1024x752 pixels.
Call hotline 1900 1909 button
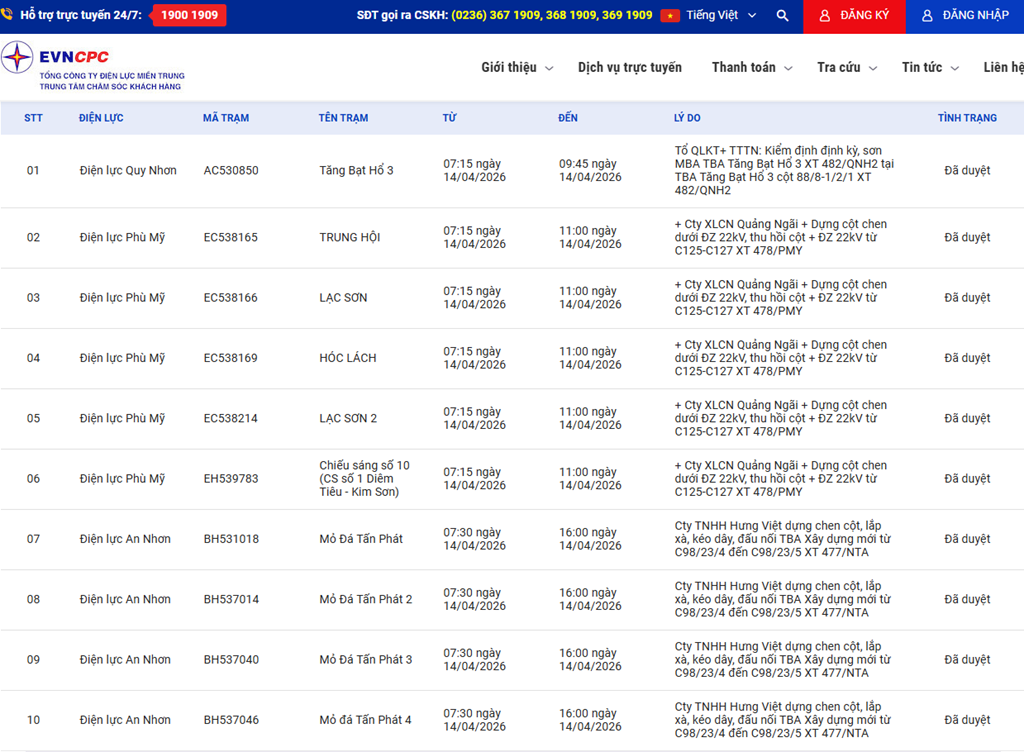189,16
